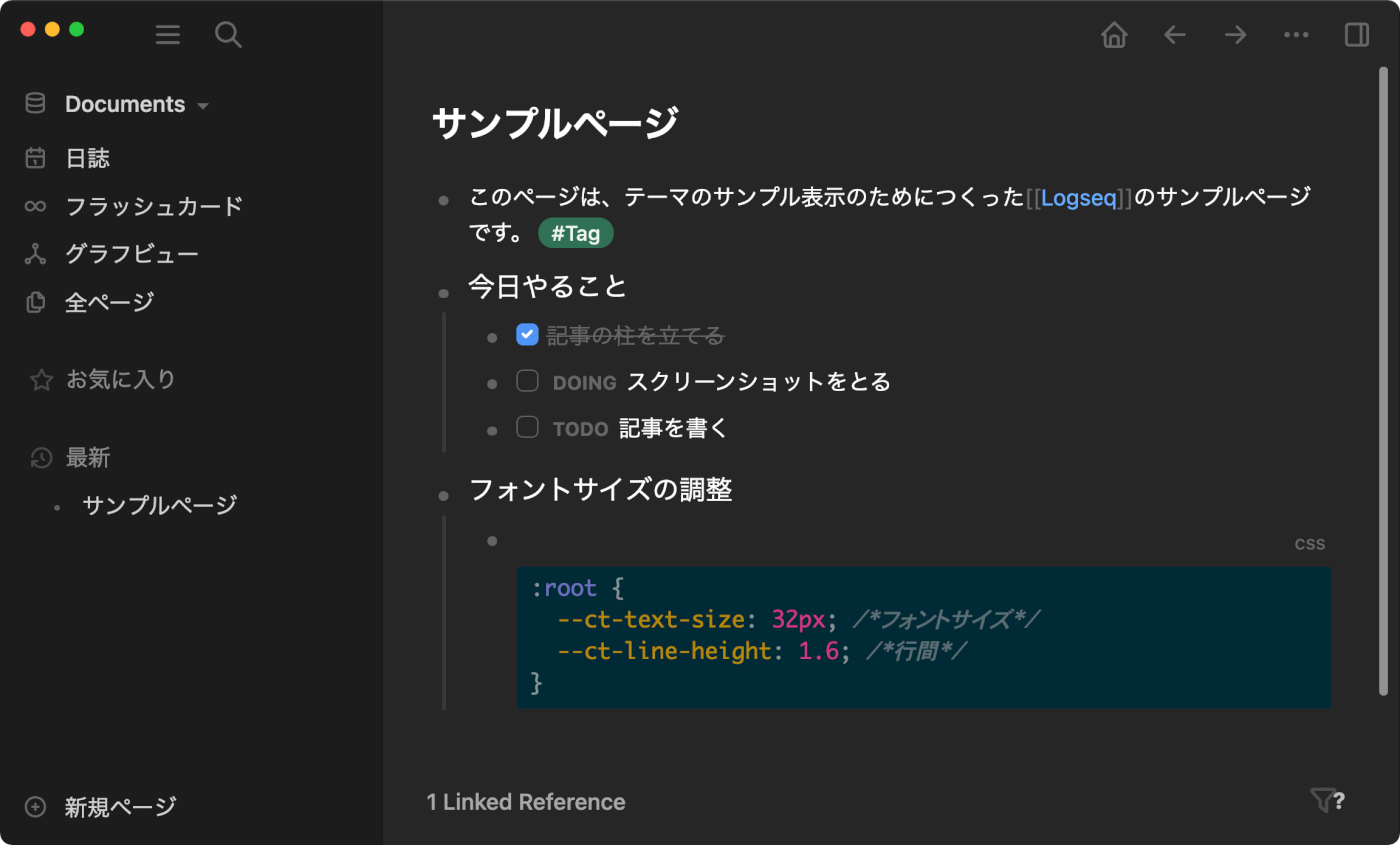
Task: Follow the [[Logseq]] page link
Action: point(1079,198)
